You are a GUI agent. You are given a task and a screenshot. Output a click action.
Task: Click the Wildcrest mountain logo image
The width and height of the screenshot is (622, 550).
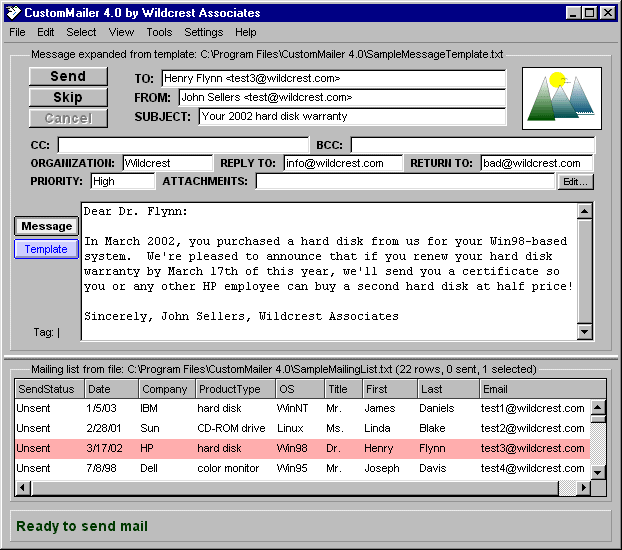(x=562, y=98)
